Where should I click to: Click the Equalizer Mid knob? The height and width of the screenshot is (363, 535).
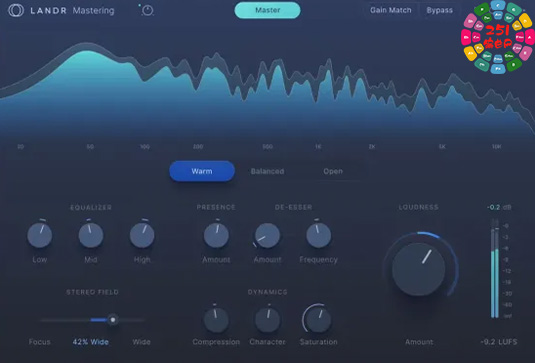pyautogui.click(x=91, y=235)
